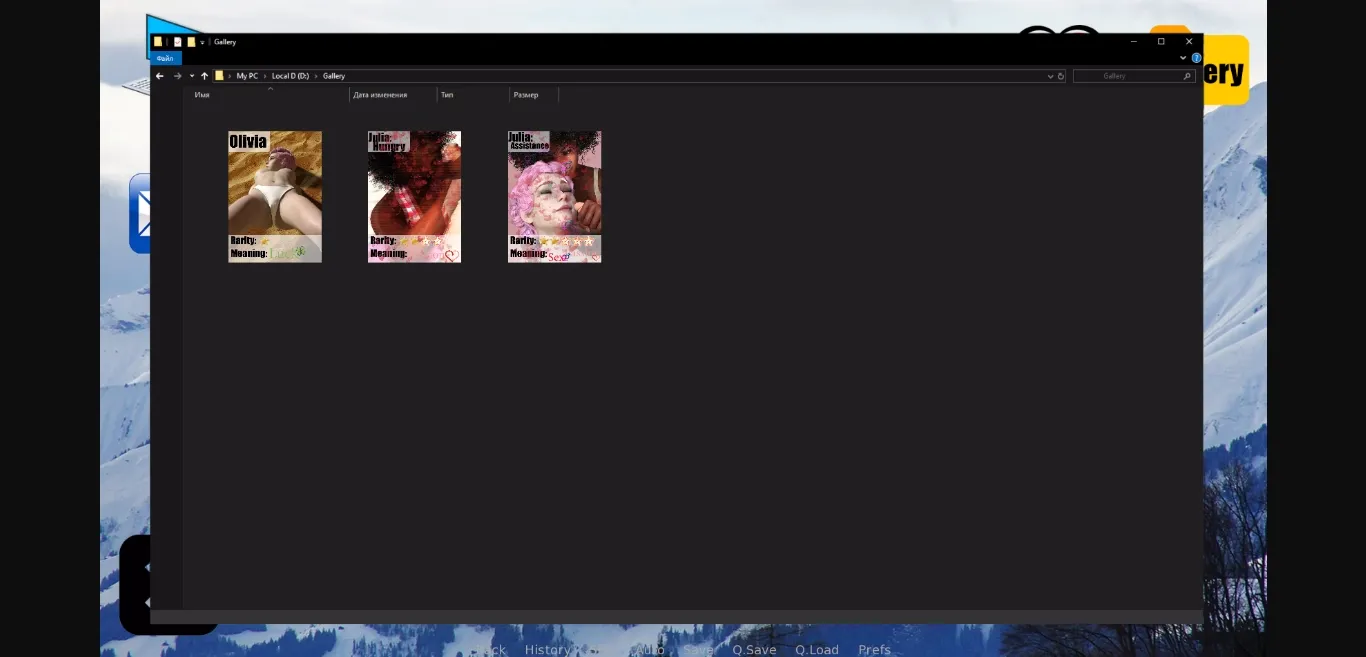The height and width of the screenshot is (657, 1366).
Task: Open the quick access toolbar dropdown
Action: [x=202, y=42]
